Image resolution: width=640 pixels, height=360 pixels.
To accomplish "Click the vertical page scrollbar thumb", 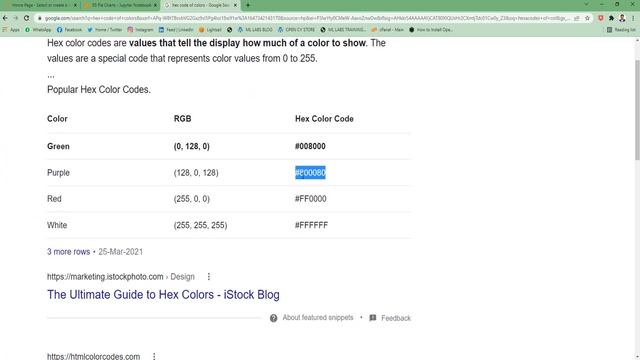I will [637, 109].
